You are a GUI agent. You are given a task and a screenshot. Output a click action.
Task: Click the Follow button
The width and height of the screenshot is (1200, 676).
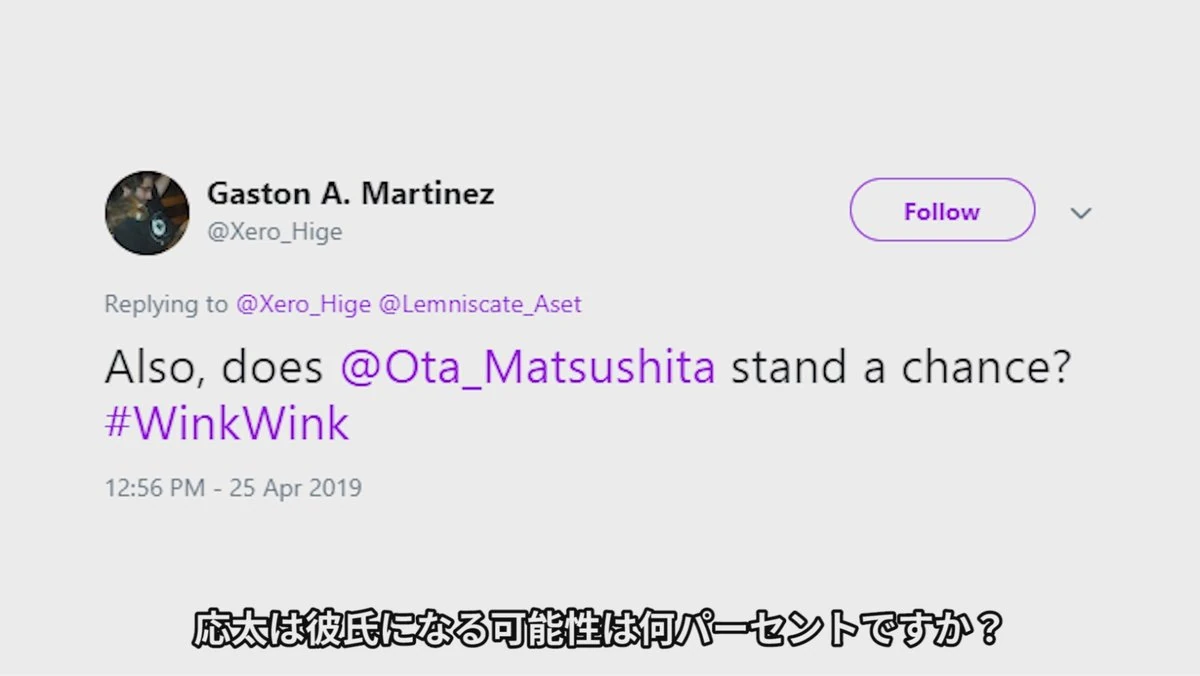[x=942, y=211]
